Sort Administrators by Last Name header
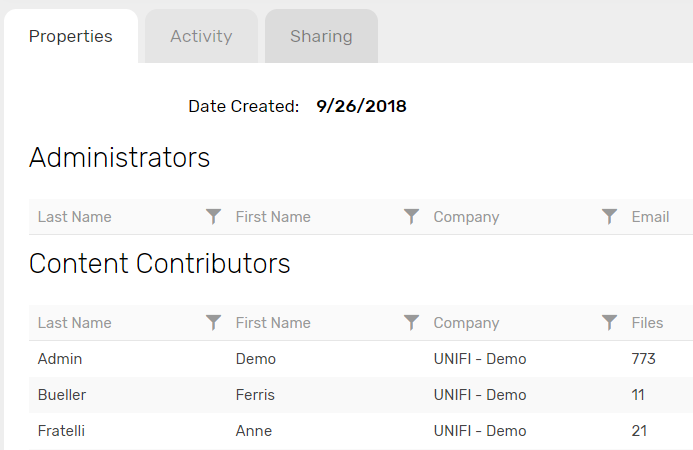This screenshot has width=693, height=450. click(75, 217)
